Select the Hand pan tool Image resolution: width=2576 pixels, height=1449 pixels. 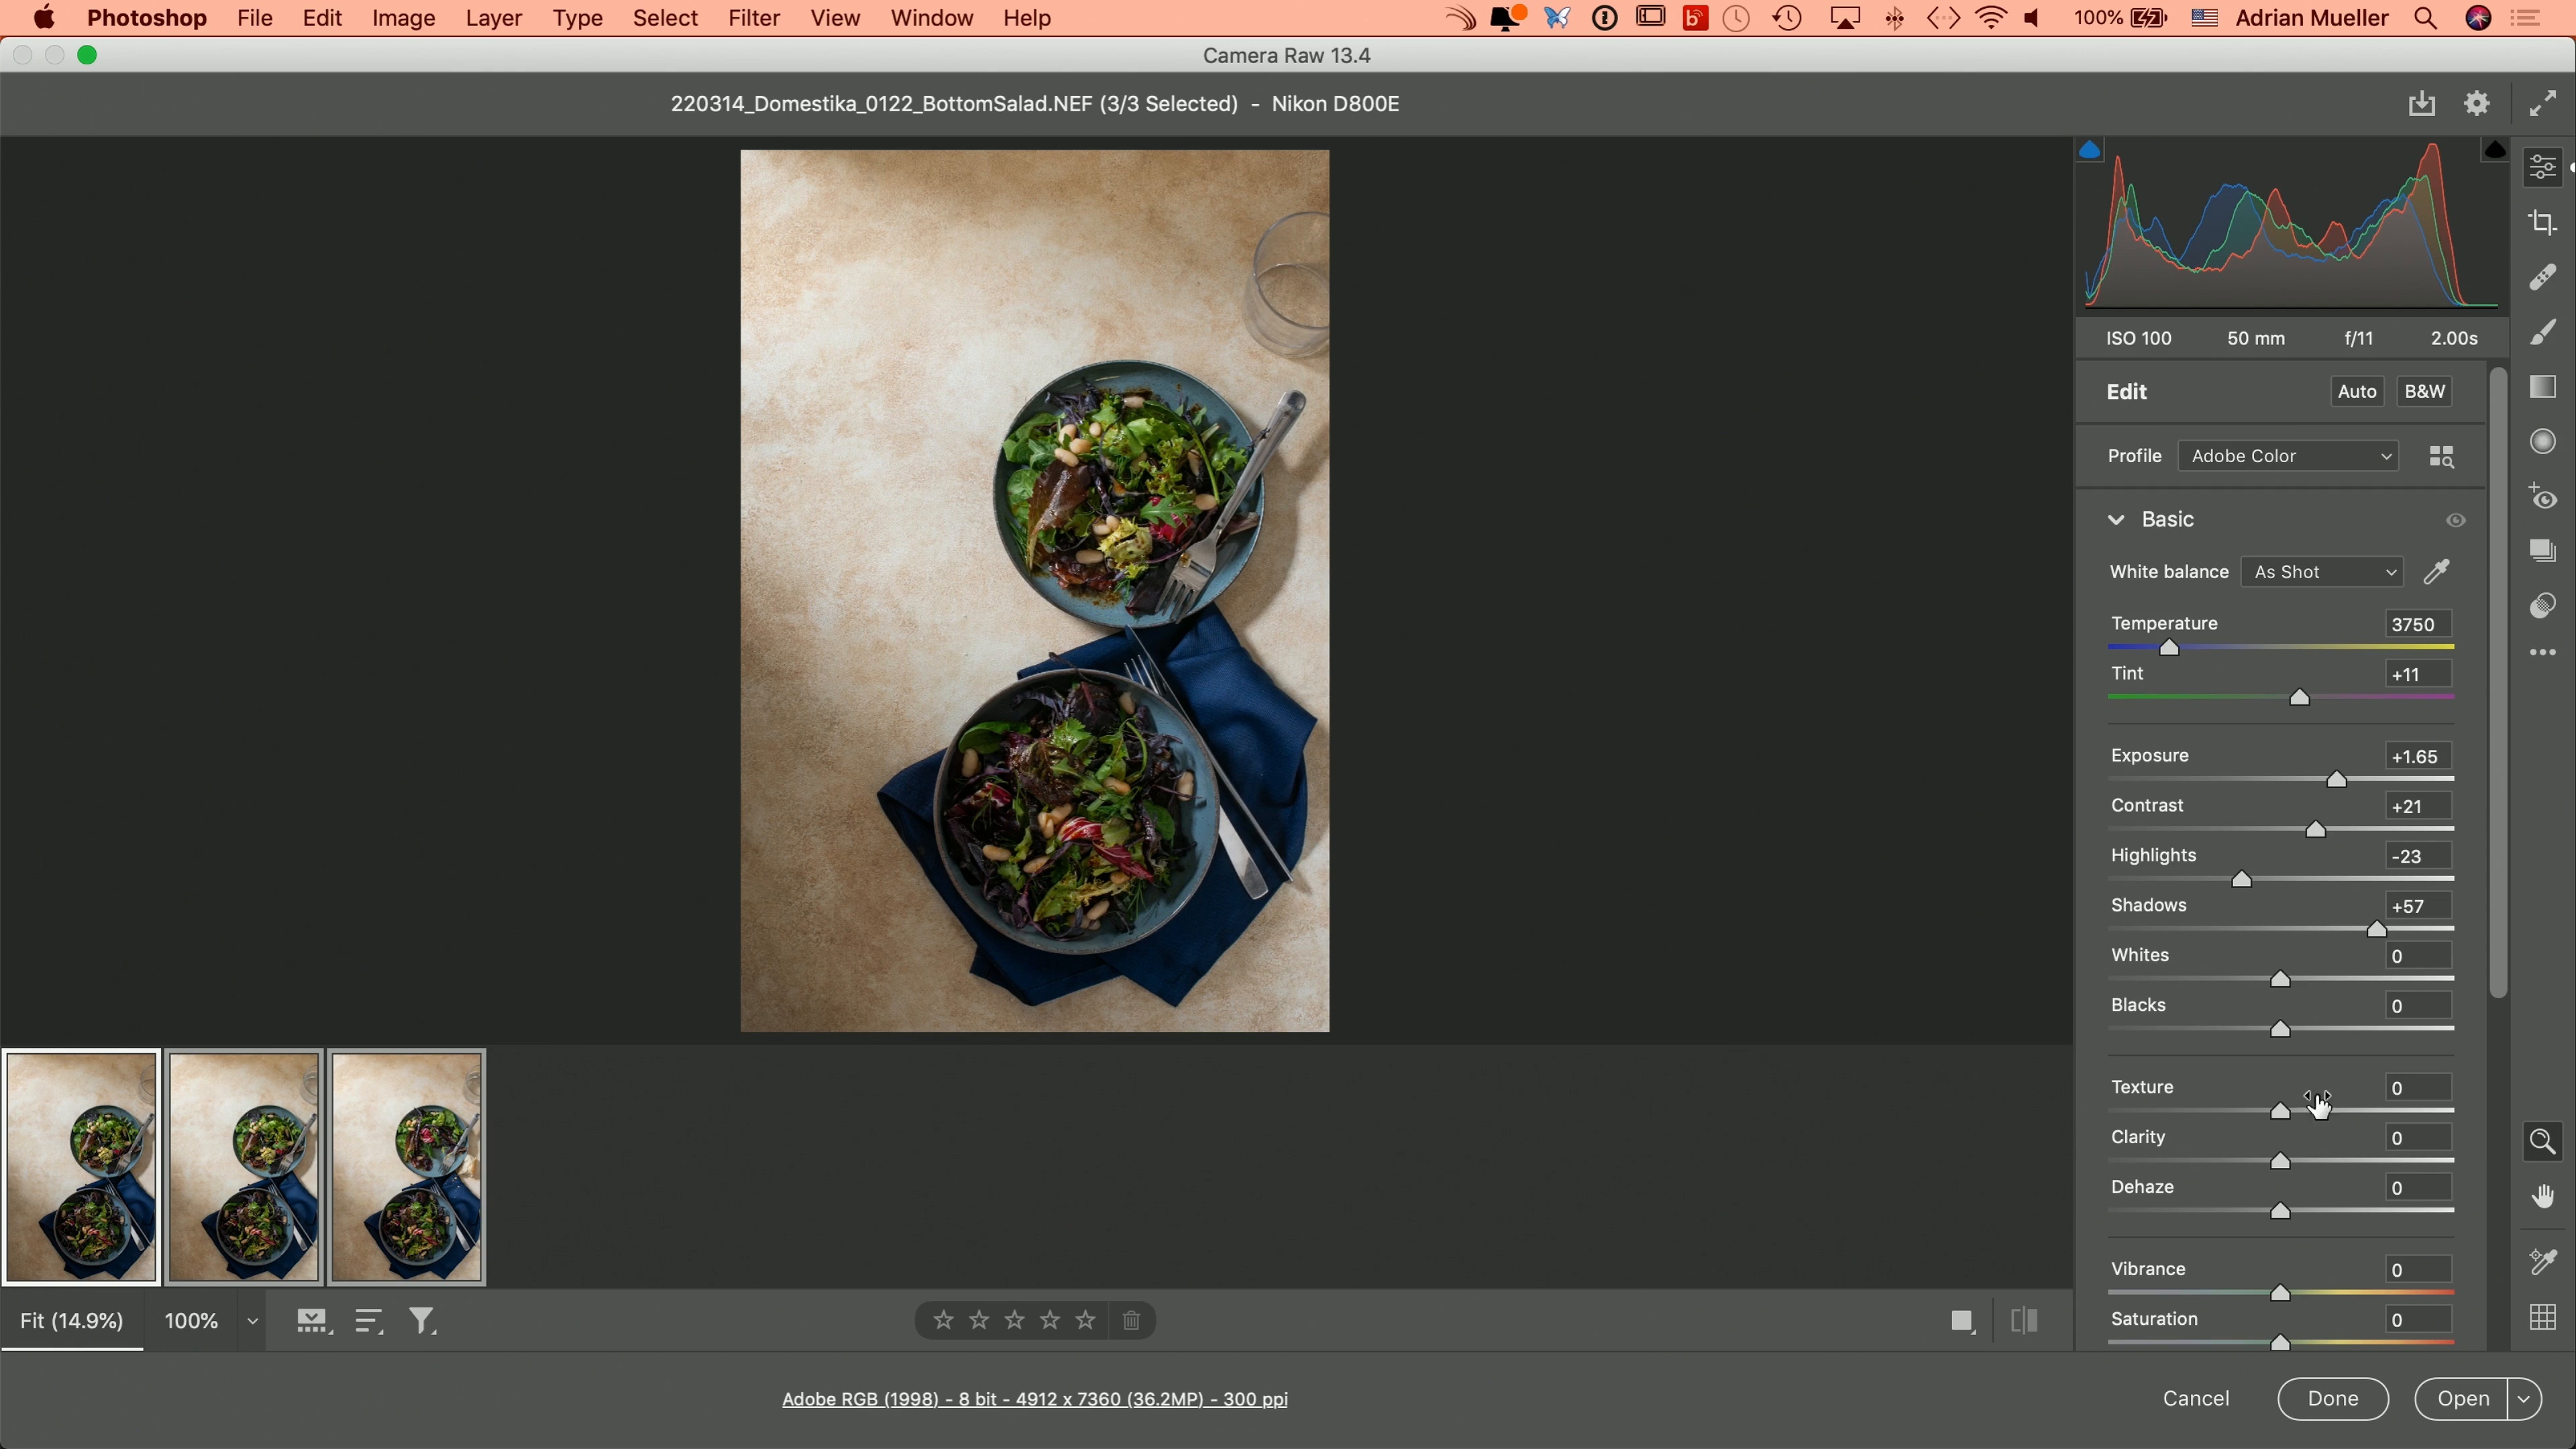[2542, 1197]
